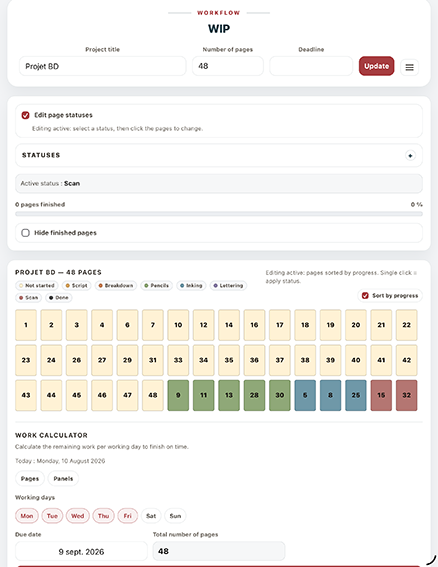Edit the Total number of pages field
Image resolution: width=438 pixels, height=567 pixels.
[x=219, y=551]
